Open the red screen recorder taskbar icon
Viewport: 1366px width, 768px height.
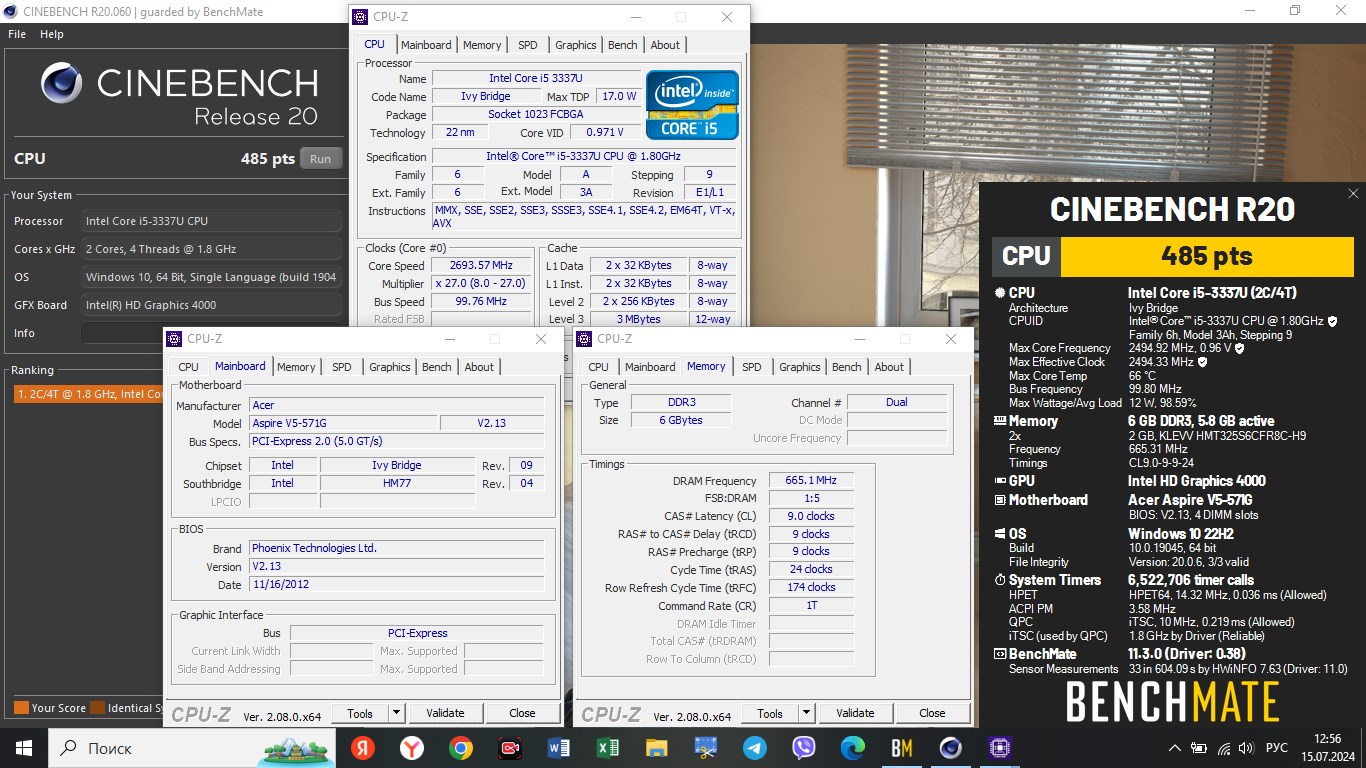510,747
